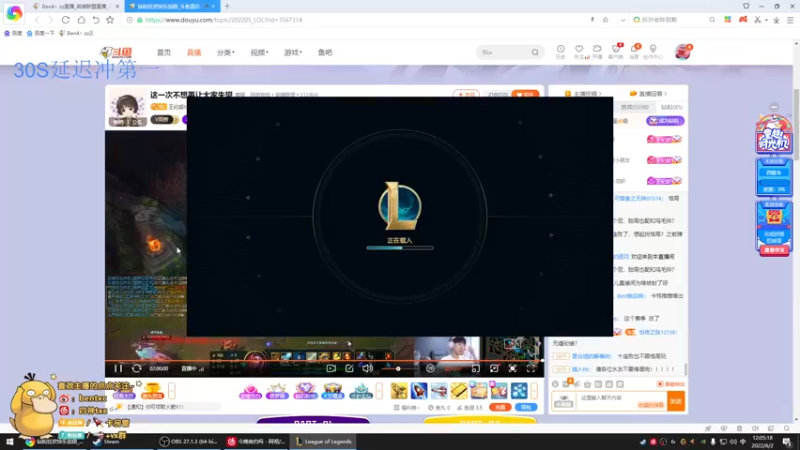Screen dimensions: 800x450
Task: Go to the browser home page icon
Action: [81, 20]
